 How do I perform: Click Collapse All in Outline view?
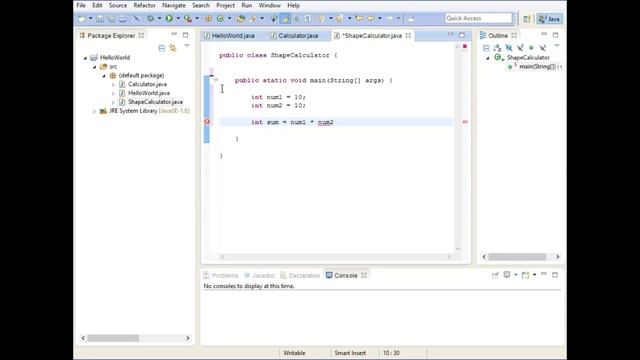[486, 48]
